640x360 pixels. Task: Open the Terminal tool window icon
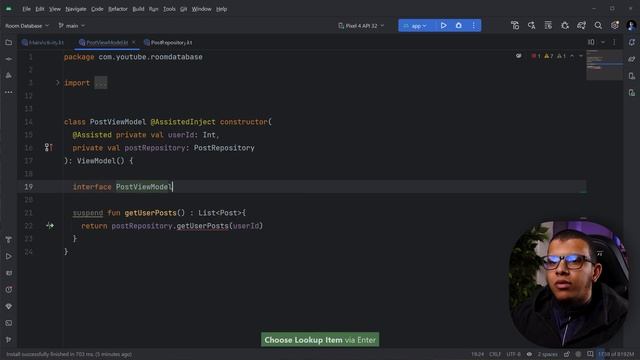coord(9,323)
